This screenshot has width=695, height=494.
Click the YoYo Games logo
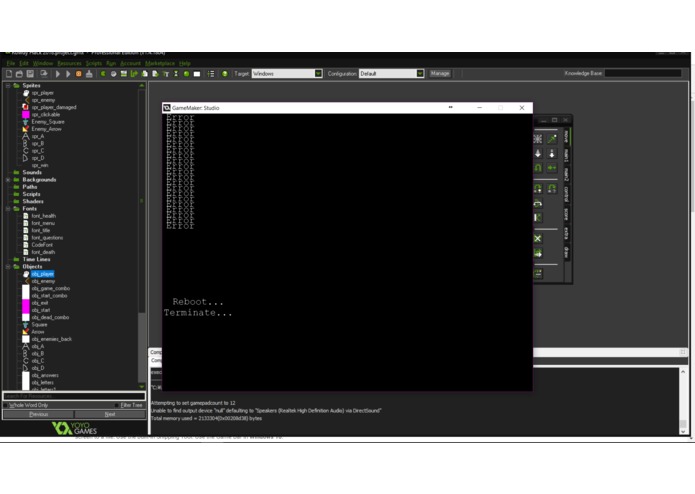[74, 428]
